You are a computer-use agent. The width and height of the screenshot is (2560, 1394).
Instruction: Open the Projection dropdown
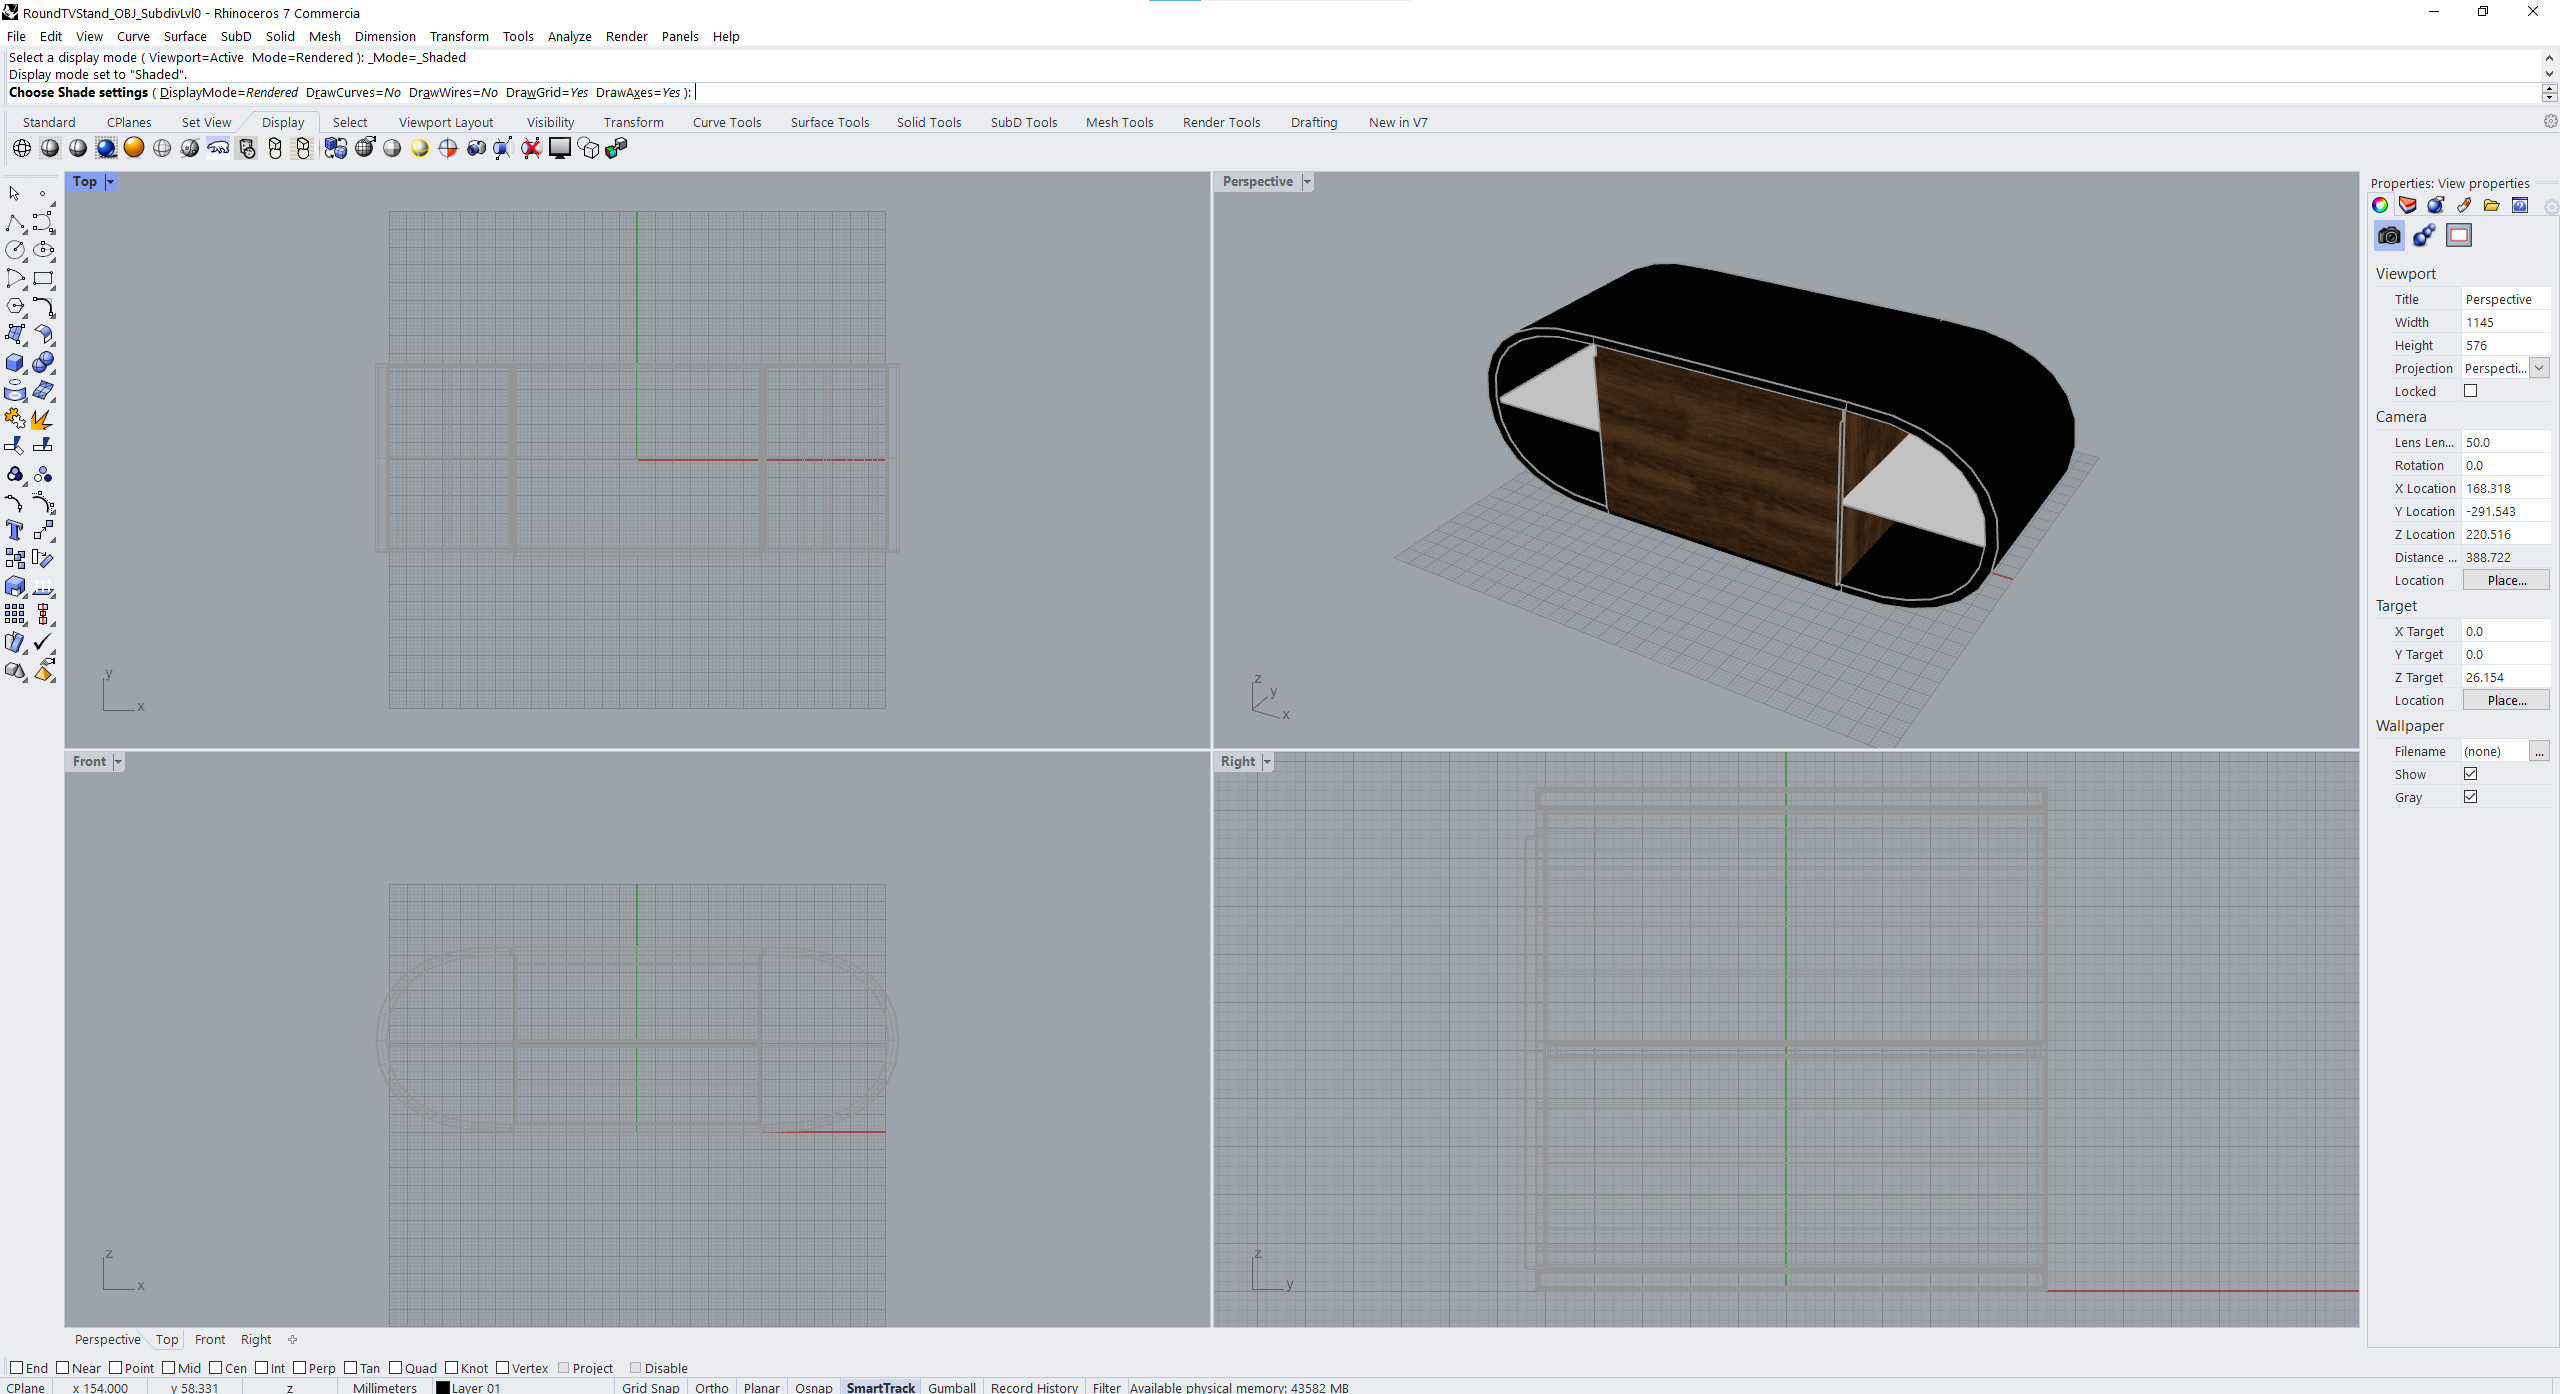[x=2539, y=368]
